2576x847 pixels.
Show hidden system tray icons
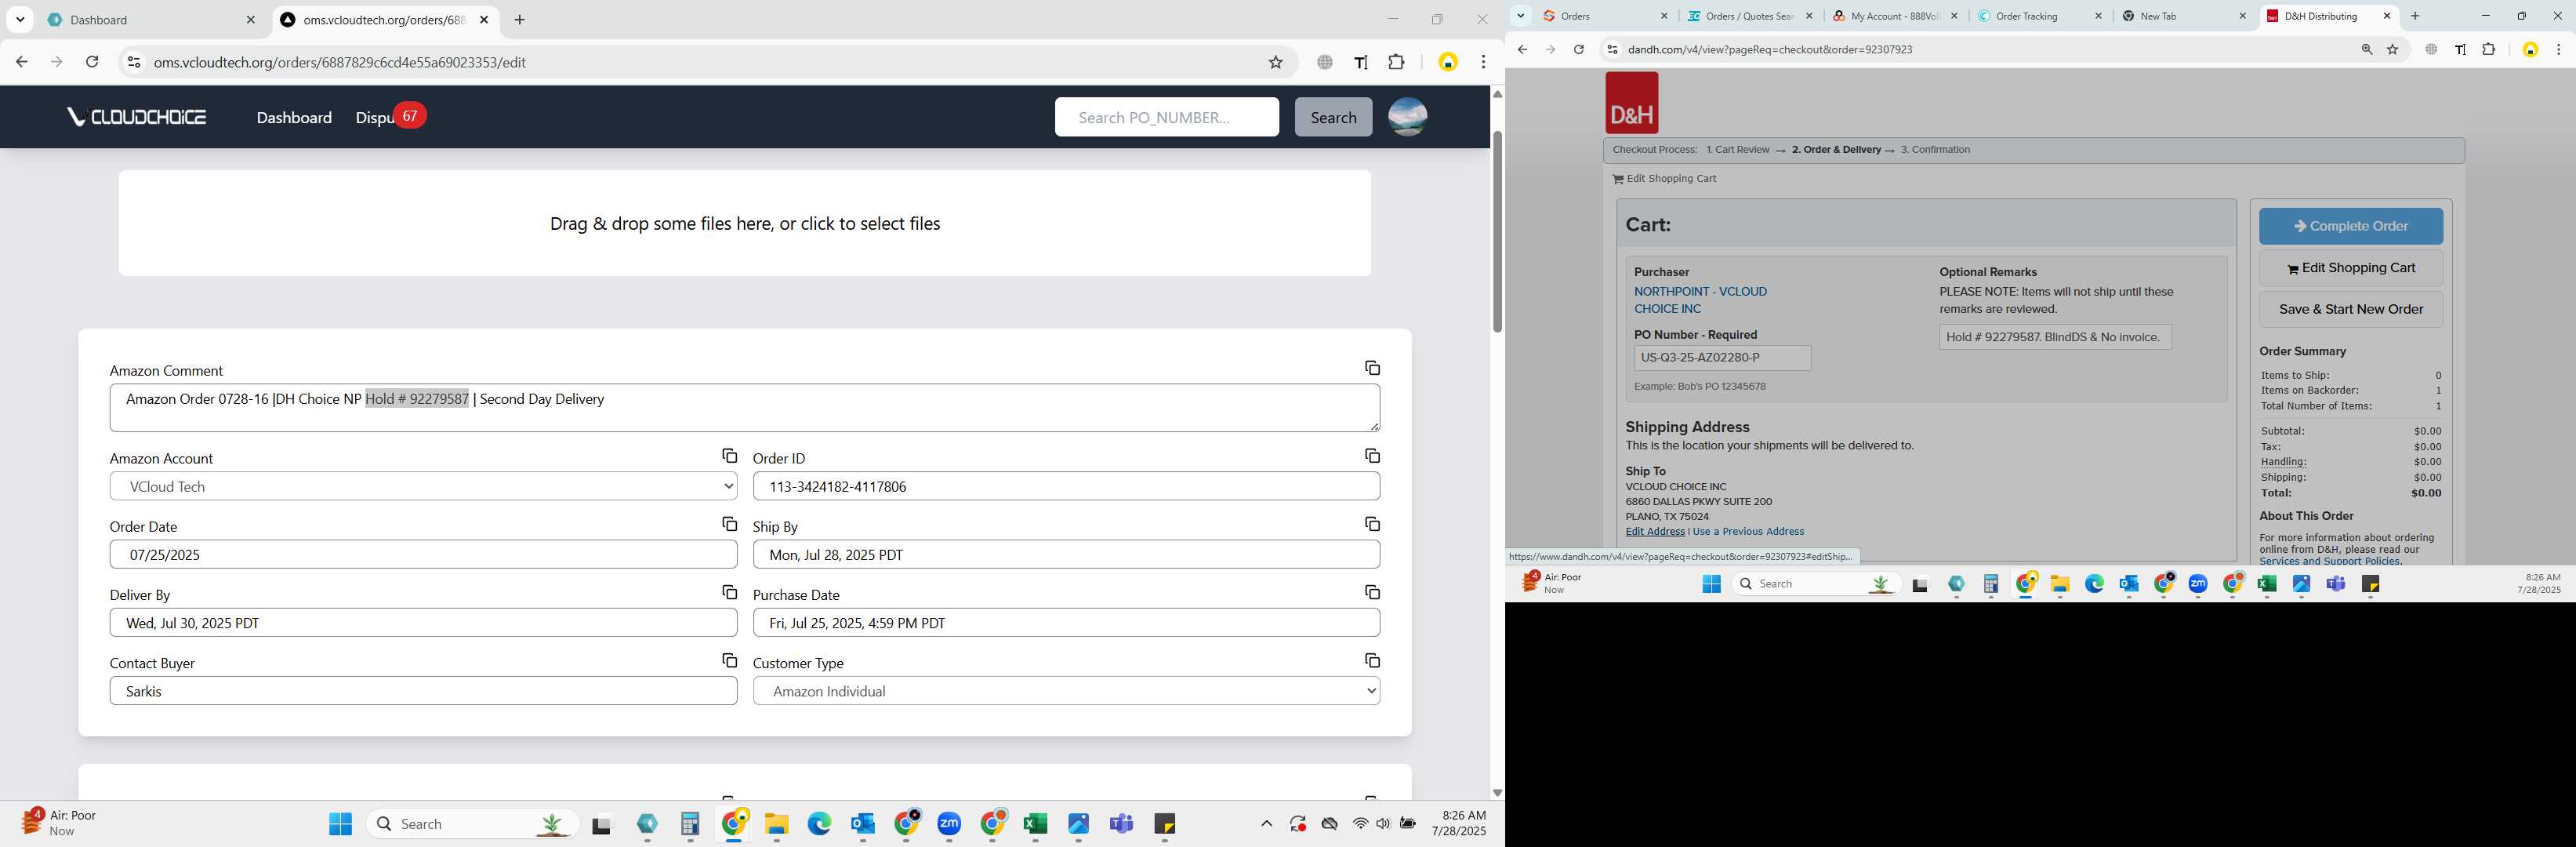[x=1266, y=824]
